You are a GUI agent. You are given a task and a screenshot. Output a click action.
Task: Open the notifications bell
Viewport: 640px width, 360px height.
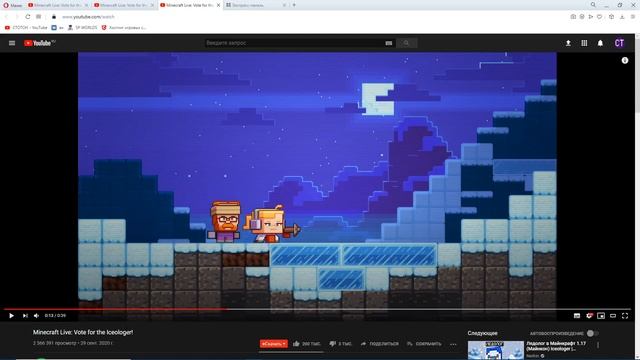click(600, 43)
